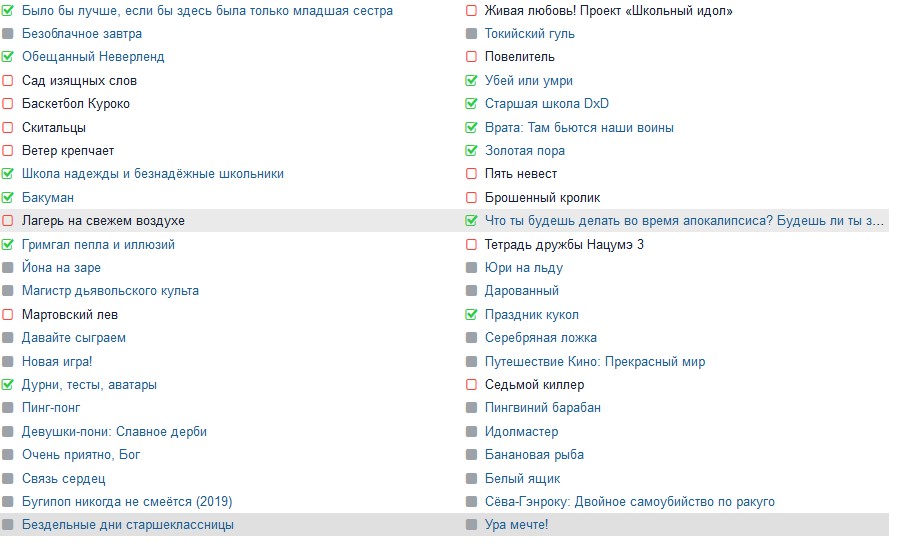Open Врата: Там бьются наши воины

579,128
